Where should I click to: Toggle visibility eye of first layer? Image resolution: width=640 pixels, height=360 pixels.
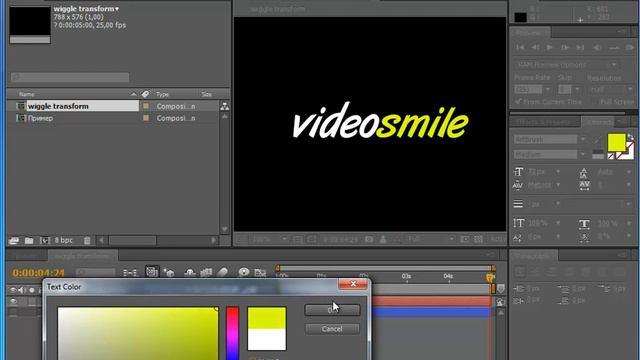(x=13, y=302)
